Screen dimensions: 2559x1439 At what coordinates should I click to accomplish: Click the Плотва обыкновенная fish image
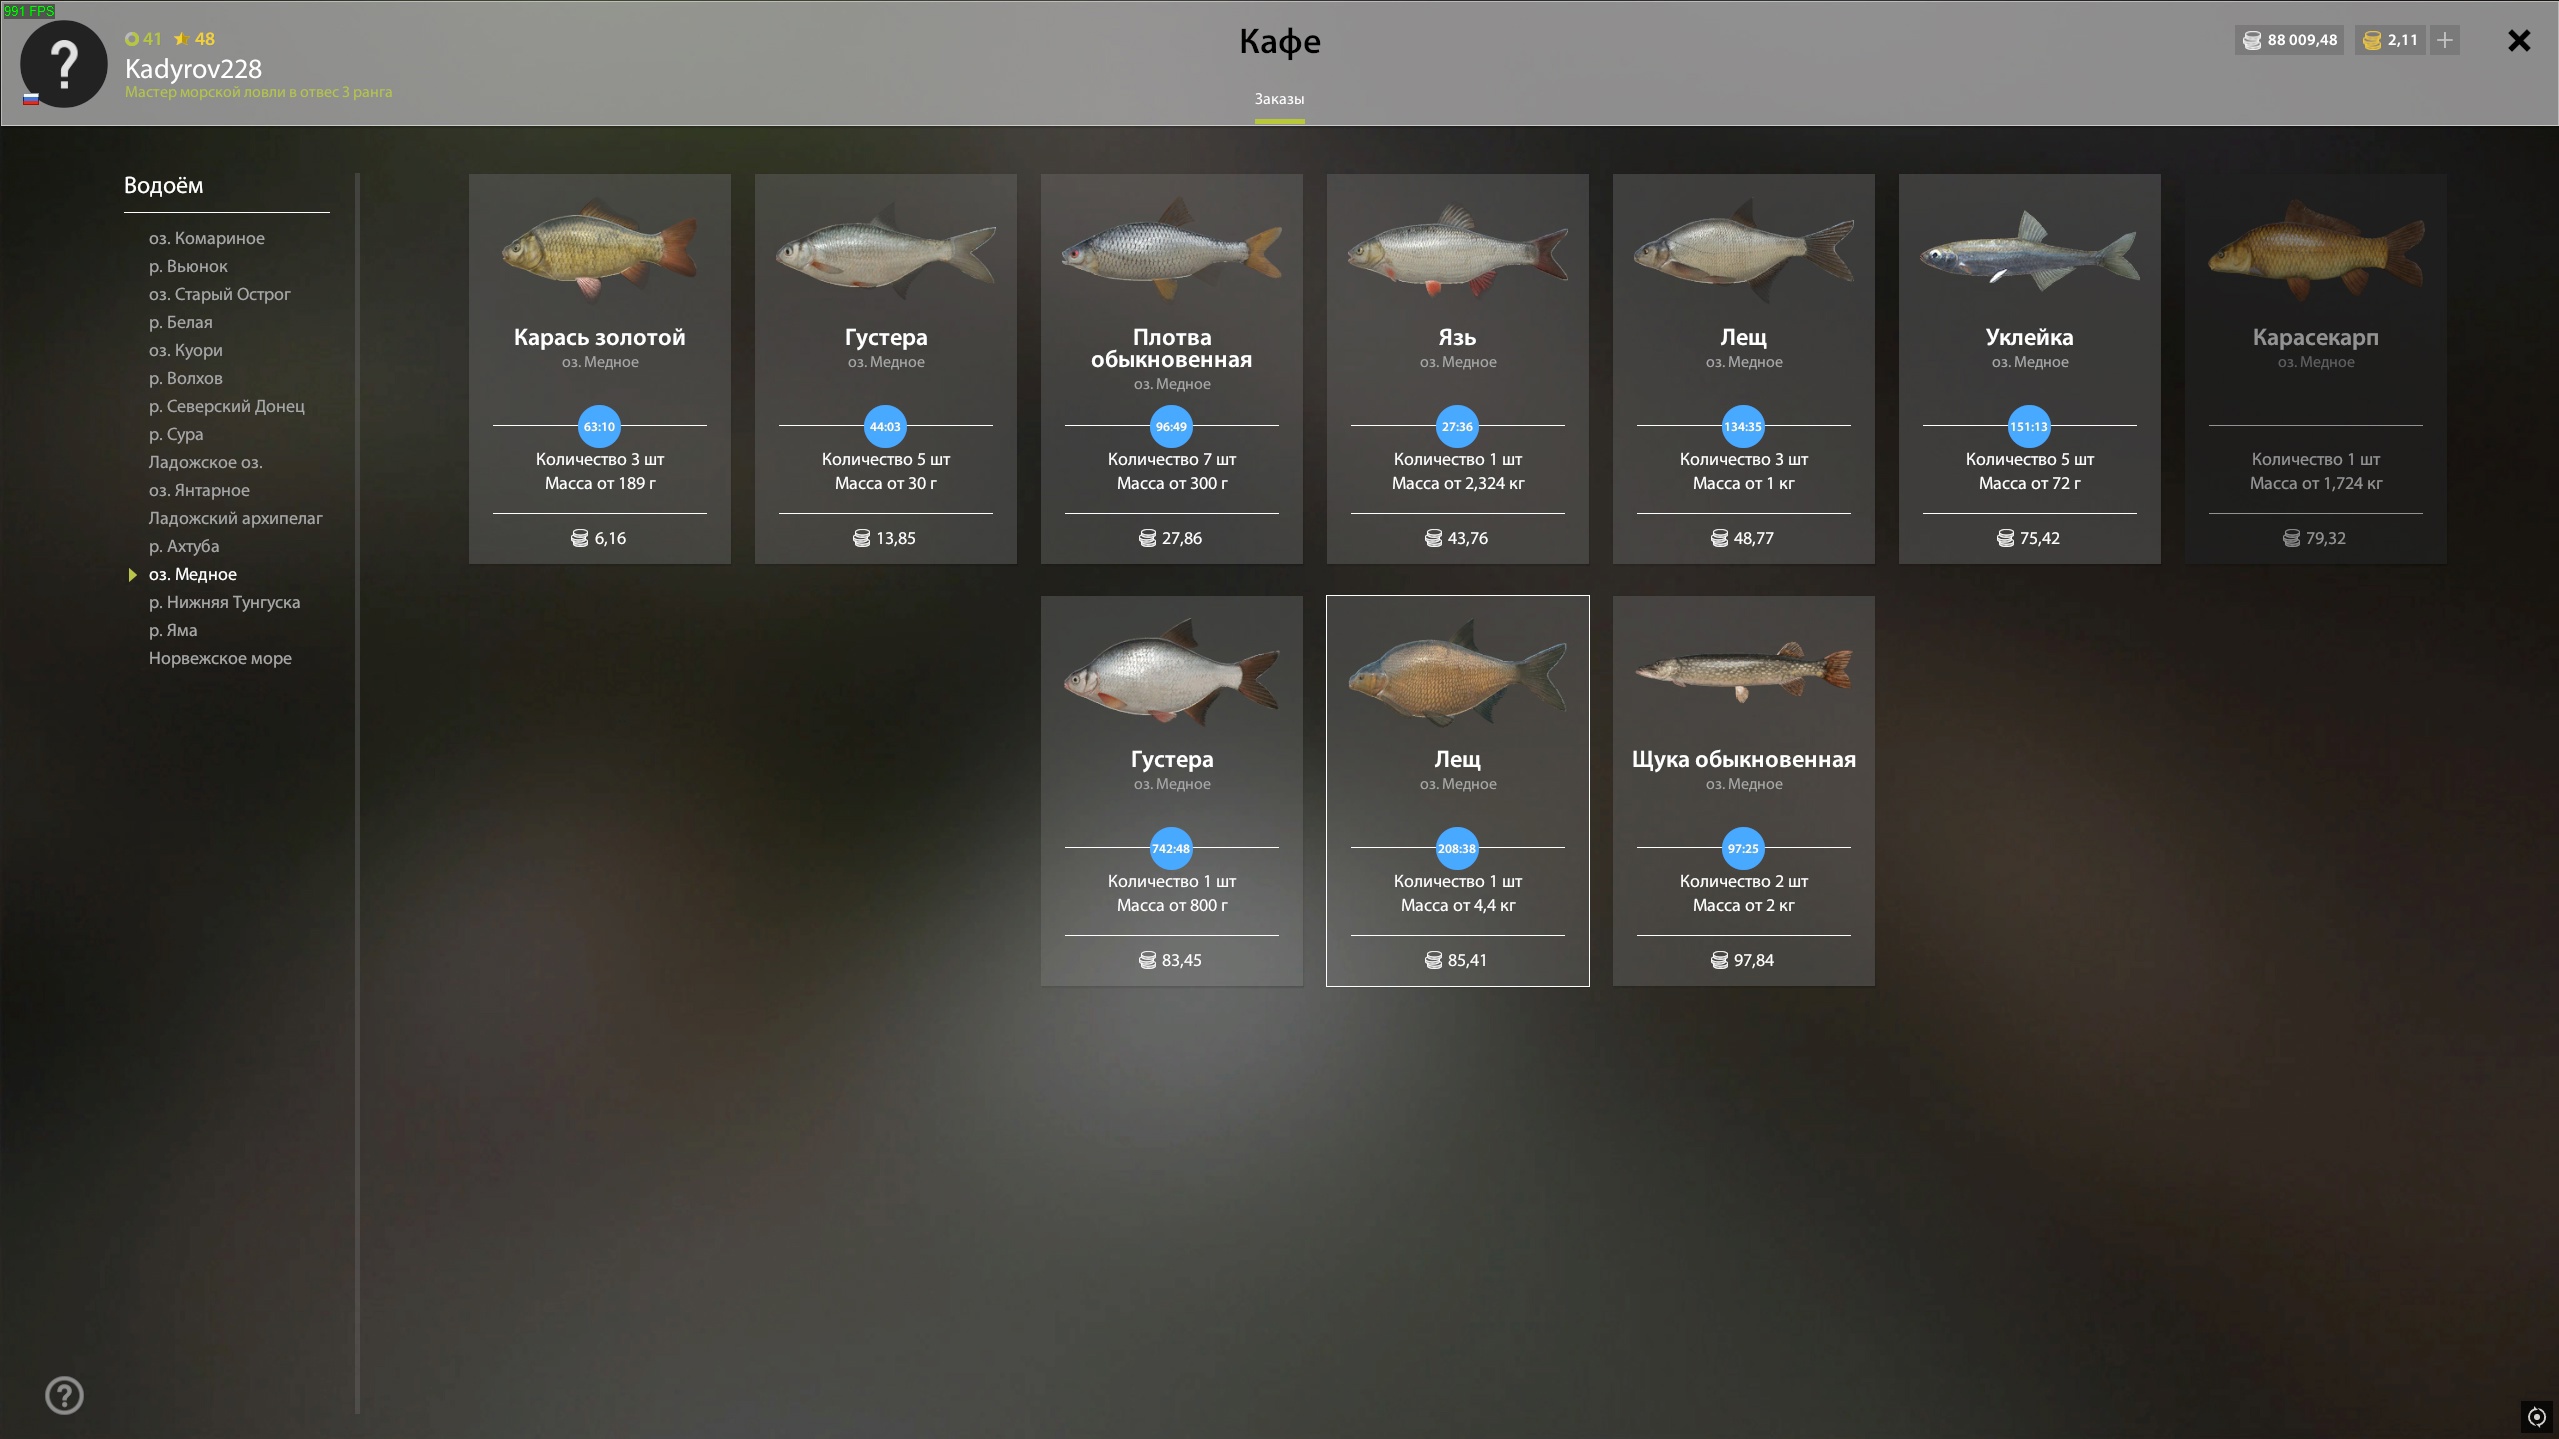(1171, 250)
